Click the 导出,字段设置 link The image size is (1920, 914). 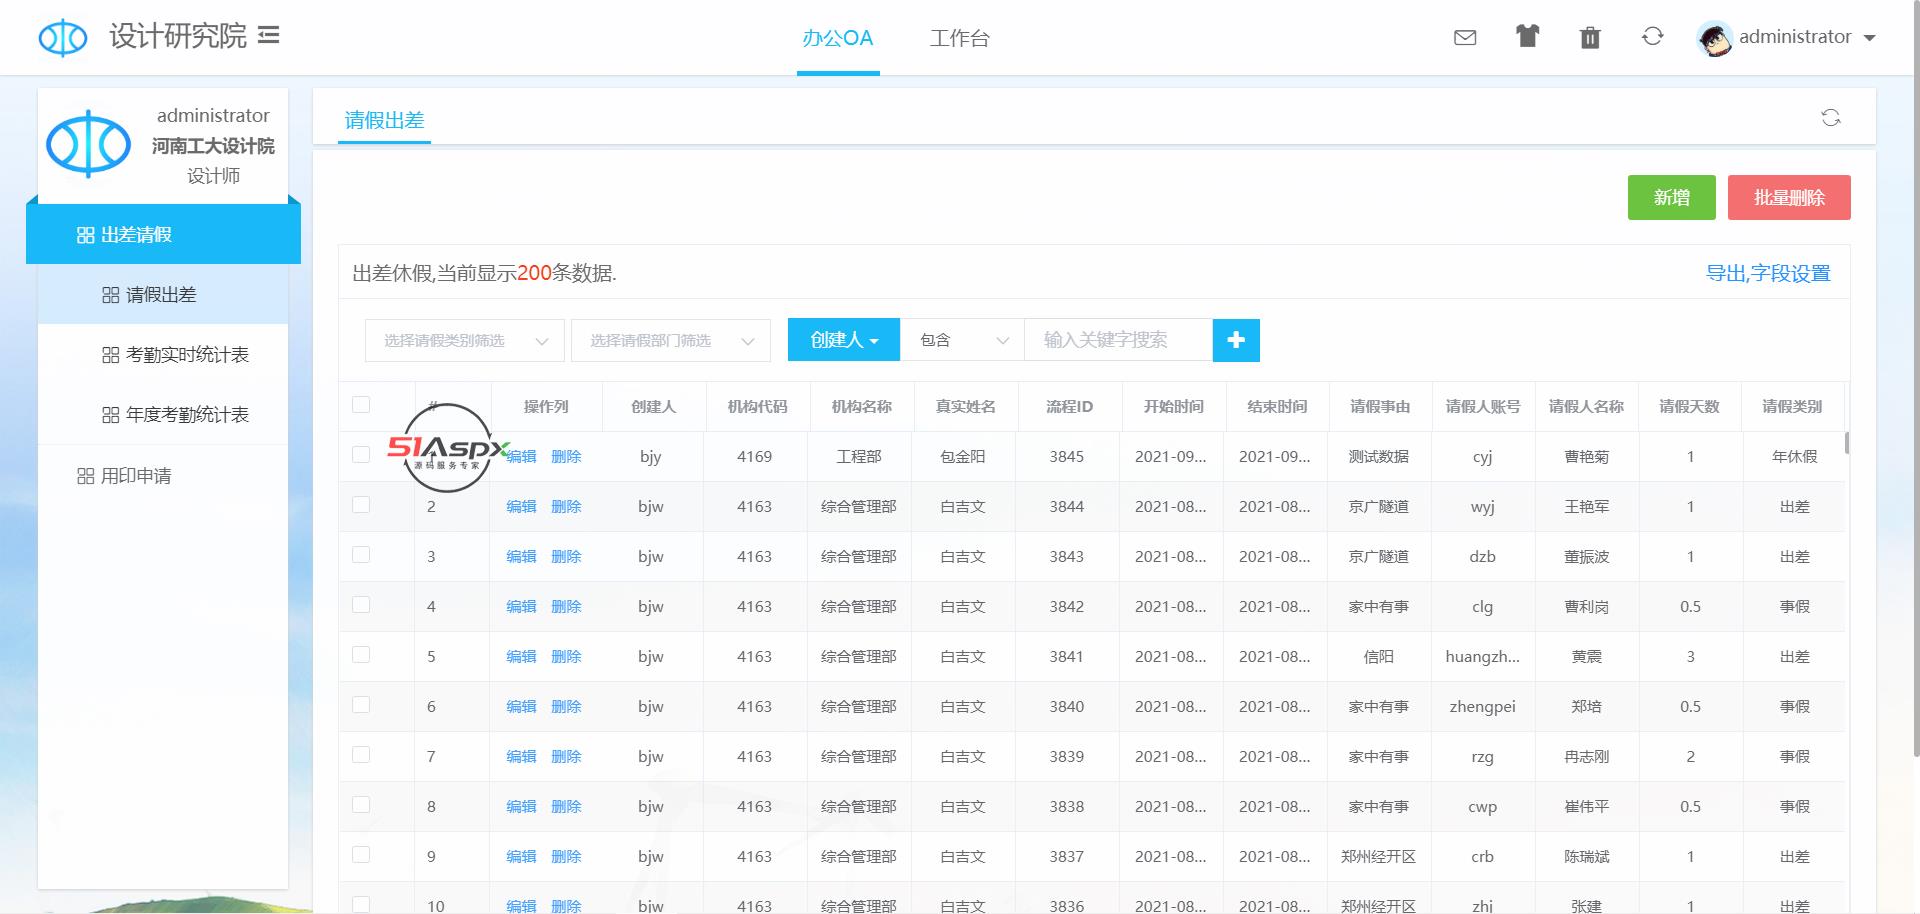tap(1767, 273)
